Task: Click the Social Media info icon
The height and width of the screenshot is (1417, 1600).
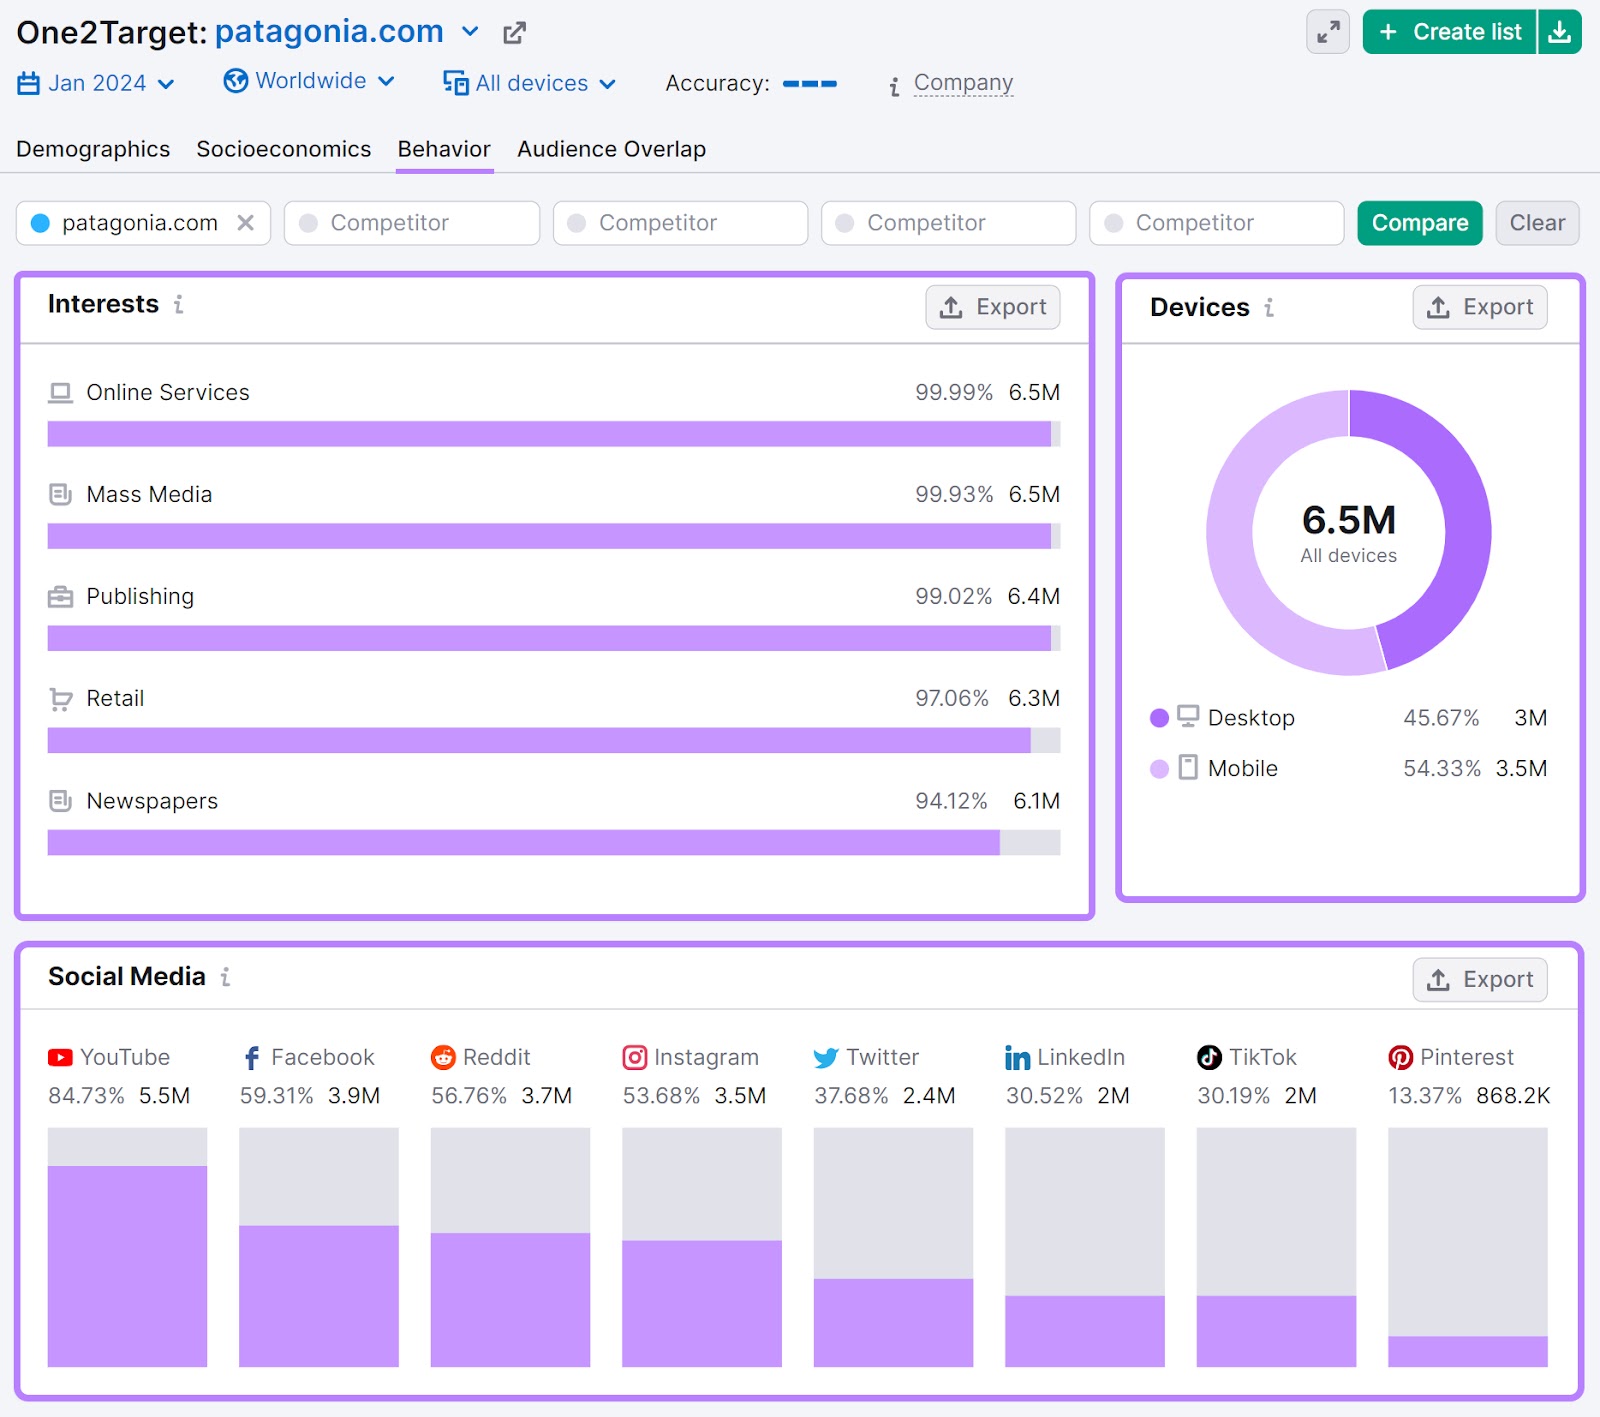Action: tap(226, 978)
